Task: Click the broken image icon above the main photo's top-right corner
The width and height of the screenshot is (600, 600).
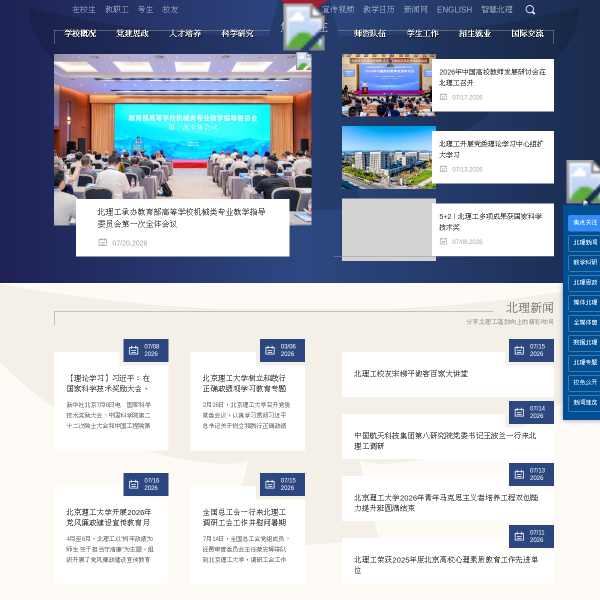Action: [x=304, y=61]
